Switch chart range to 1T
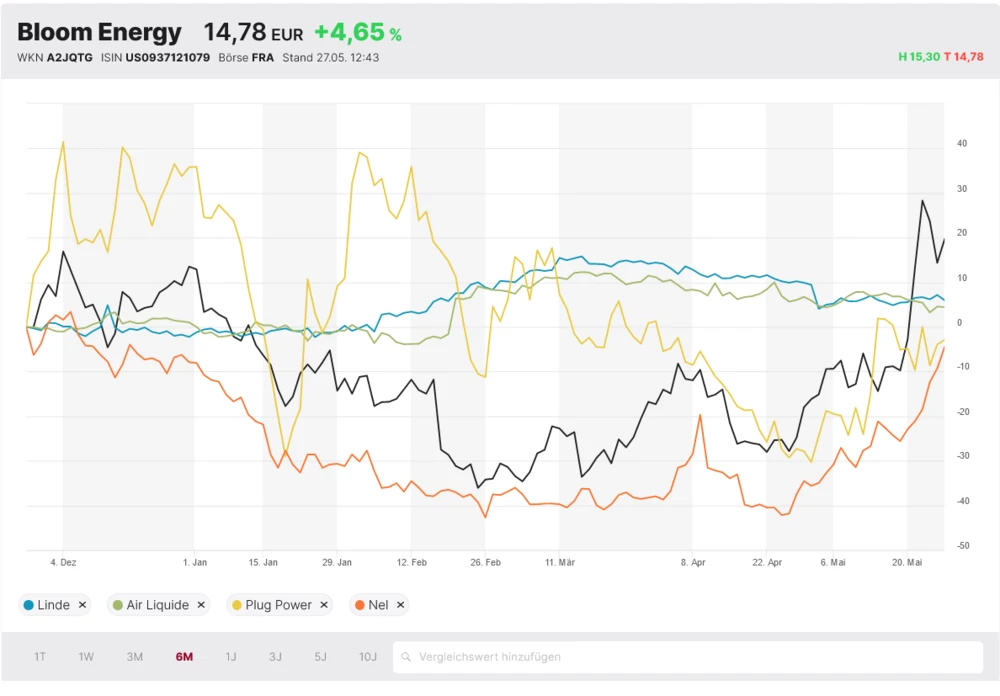The width and height of the screenshot is (1000, 696). pyautogui.click(x=40, y=657)
